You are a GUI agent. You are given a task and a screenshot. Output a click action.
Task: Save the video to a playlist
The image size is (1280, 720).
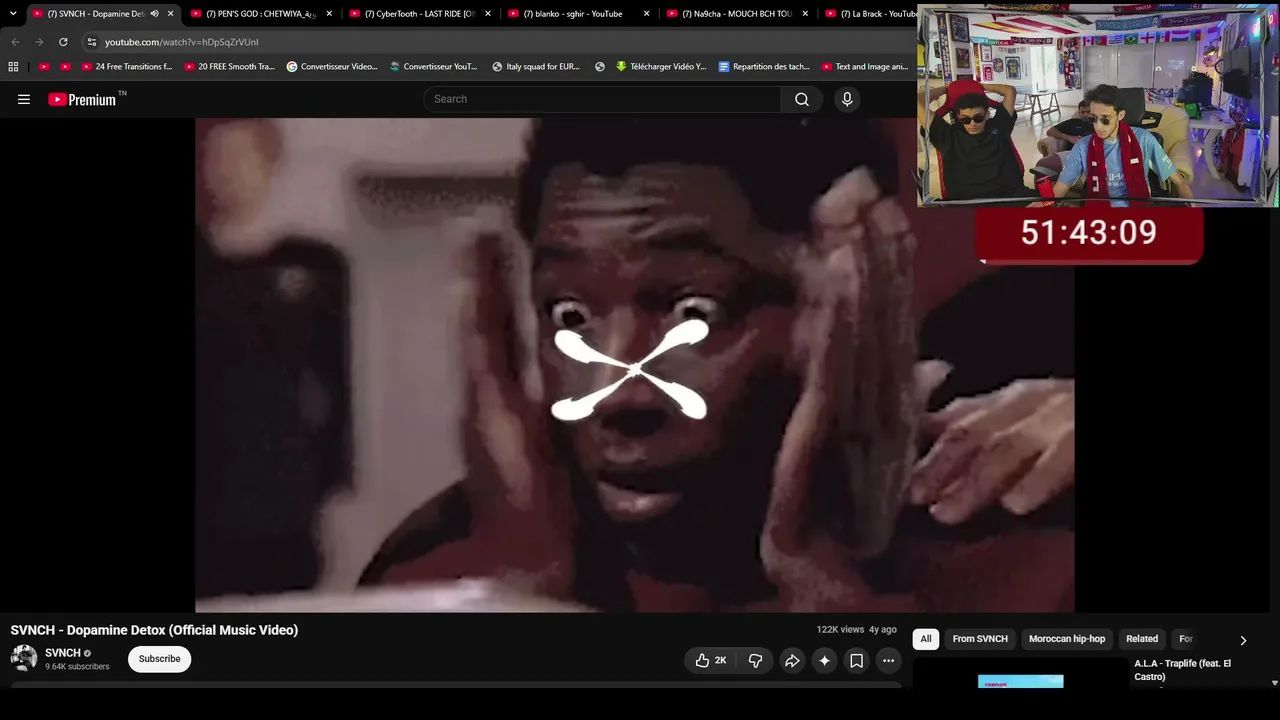point(856,660)
